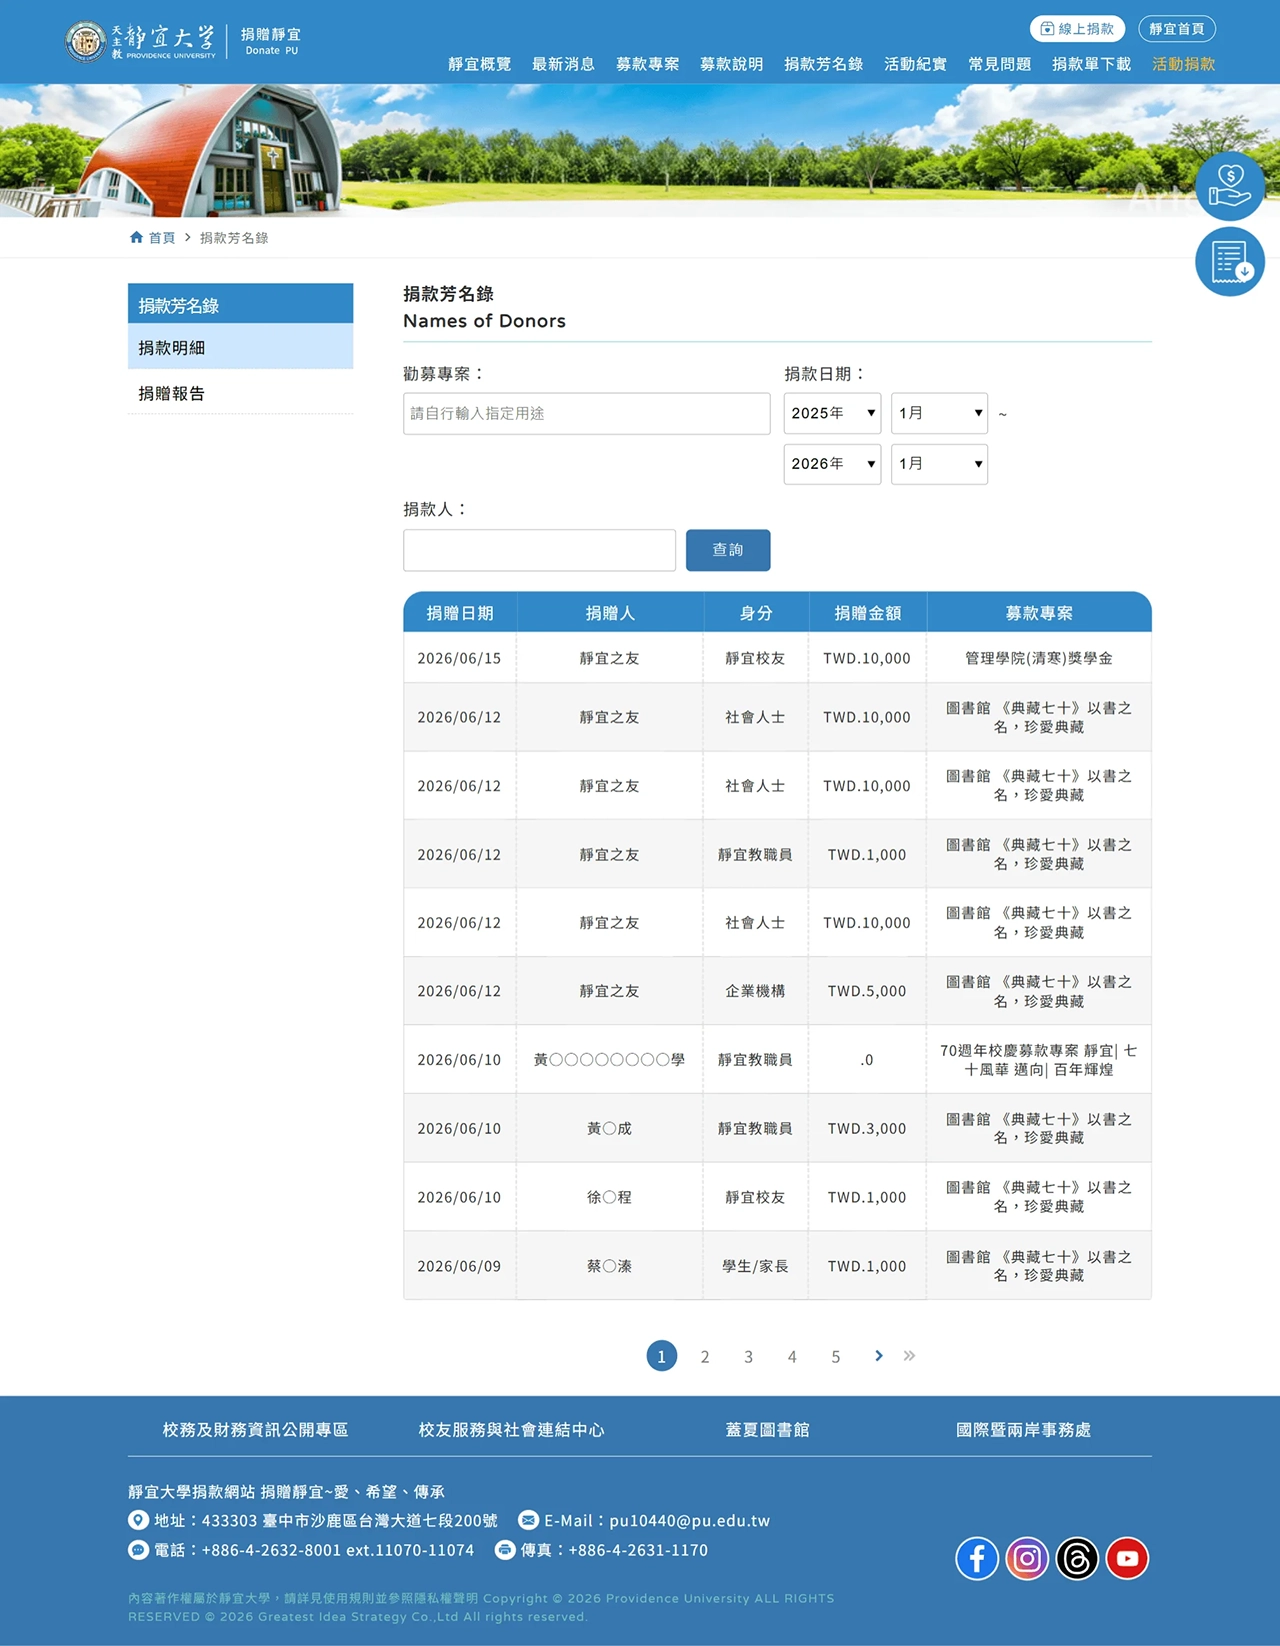1280x1646 pixels.
Task: Click the 捐款人 input field
Action: tap(539, 550)
